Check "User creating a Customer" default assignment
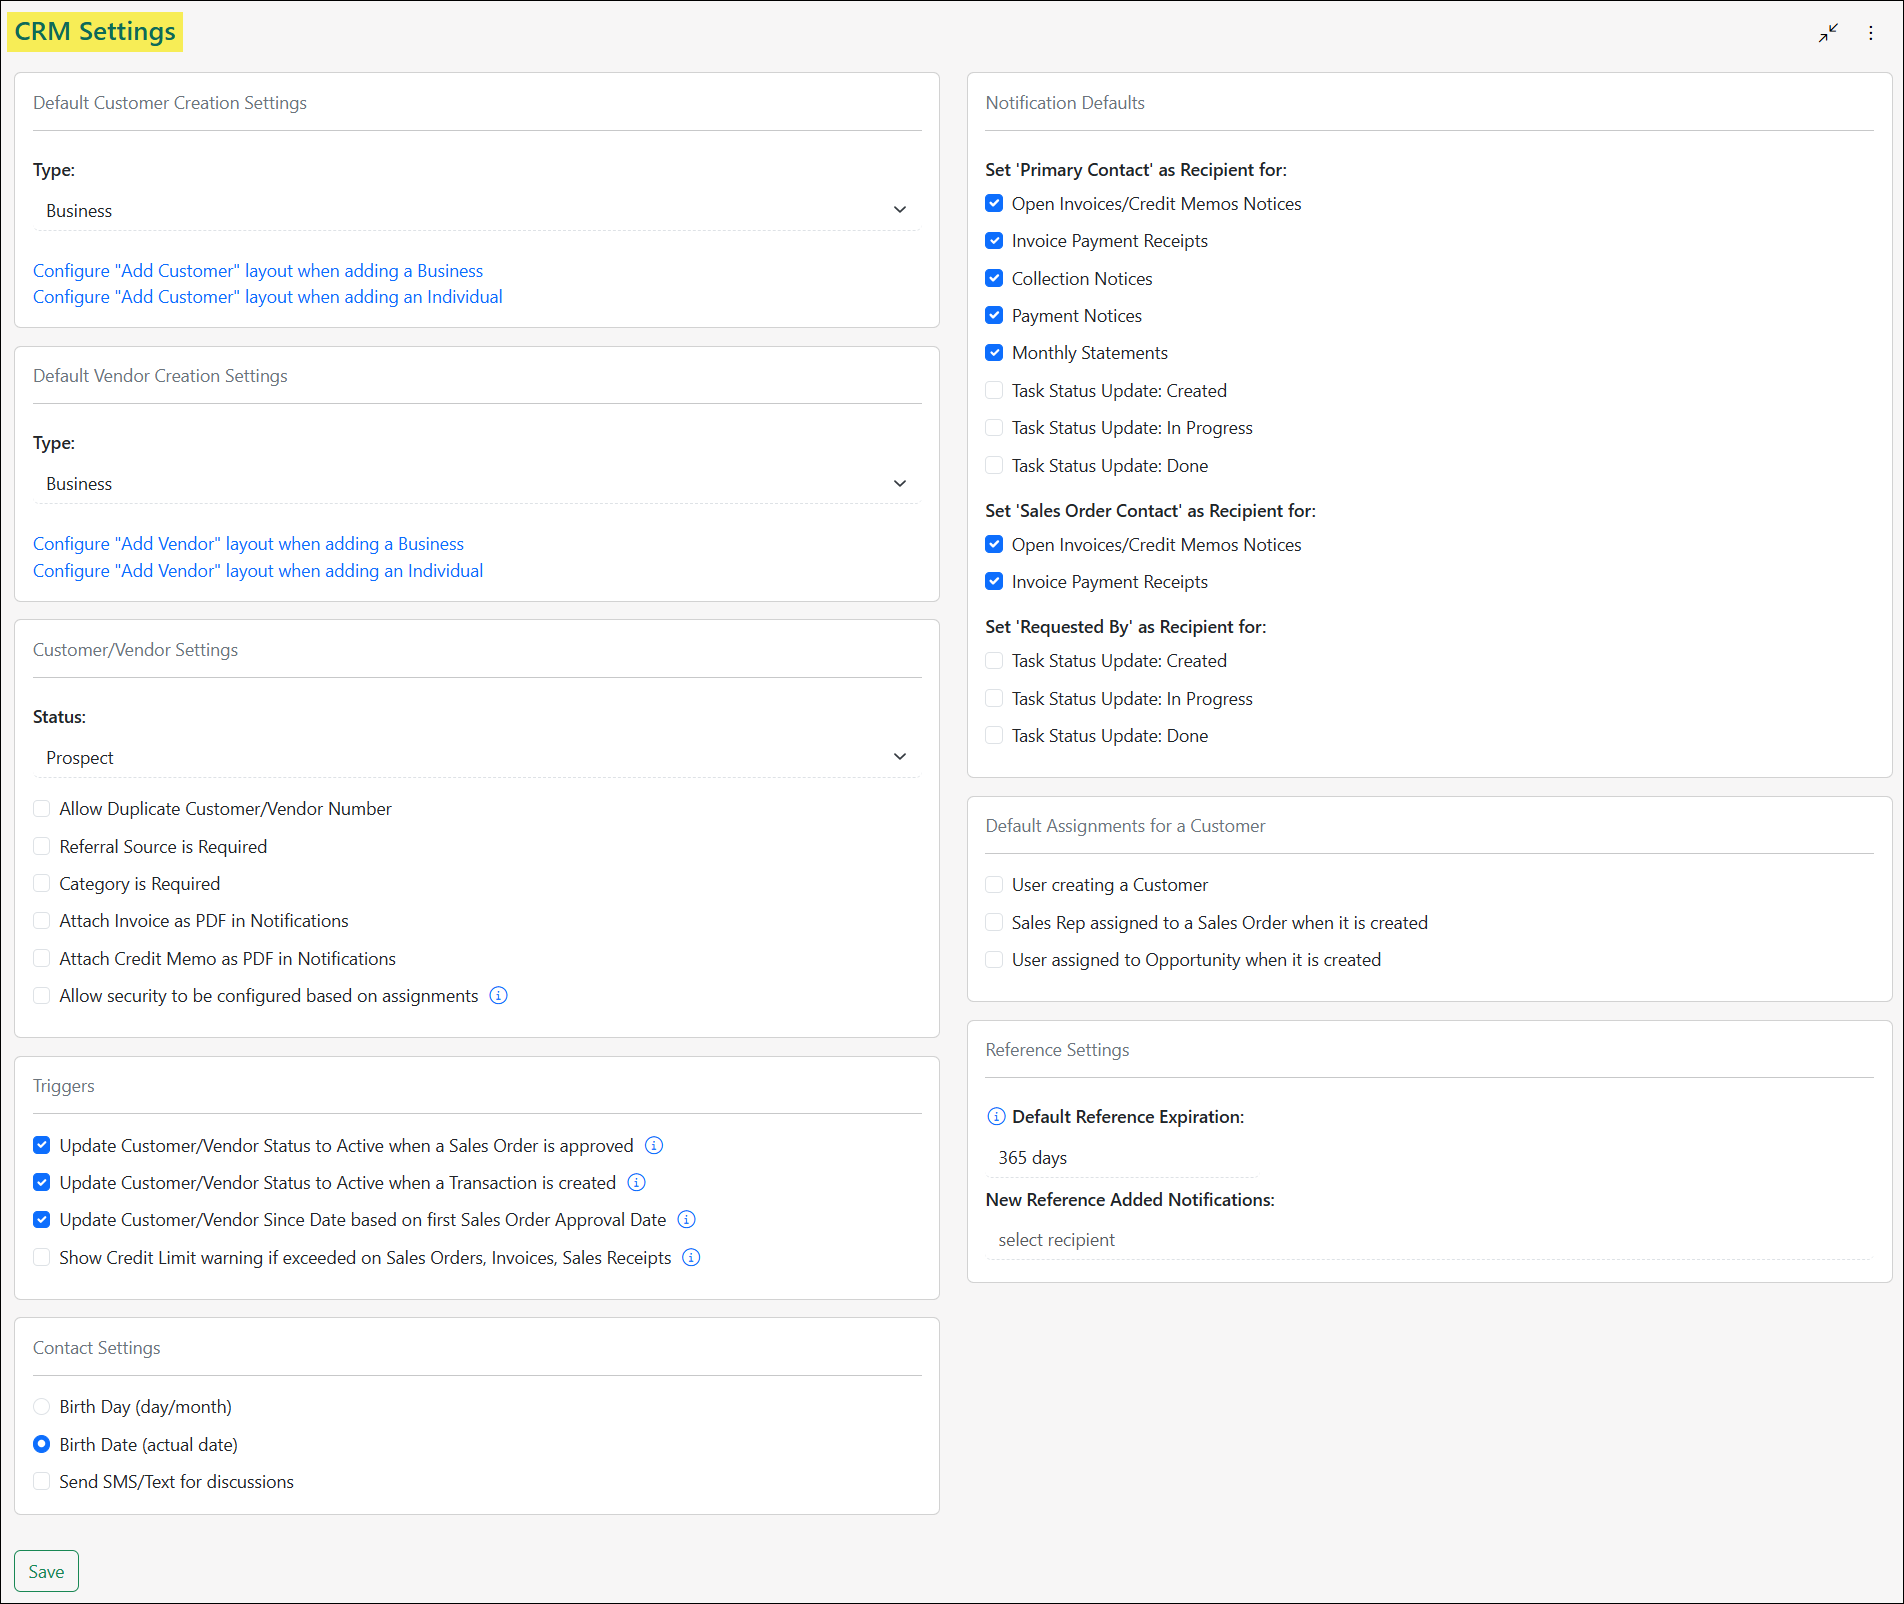This screenshot has width=1904, height=1604. point(993,884)
